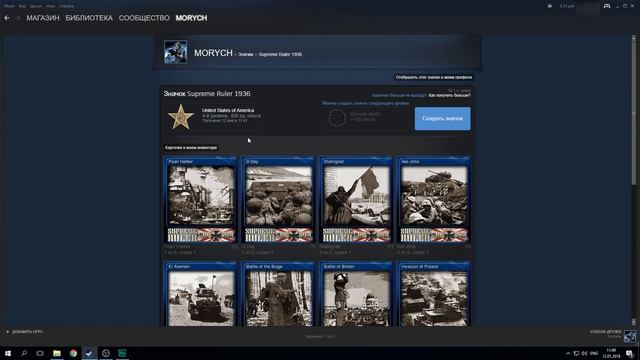This screenshot has height=360, width=640.
Task: Click the round icon right of Steam on the taskbar
Action: click(x=106, y=353)
